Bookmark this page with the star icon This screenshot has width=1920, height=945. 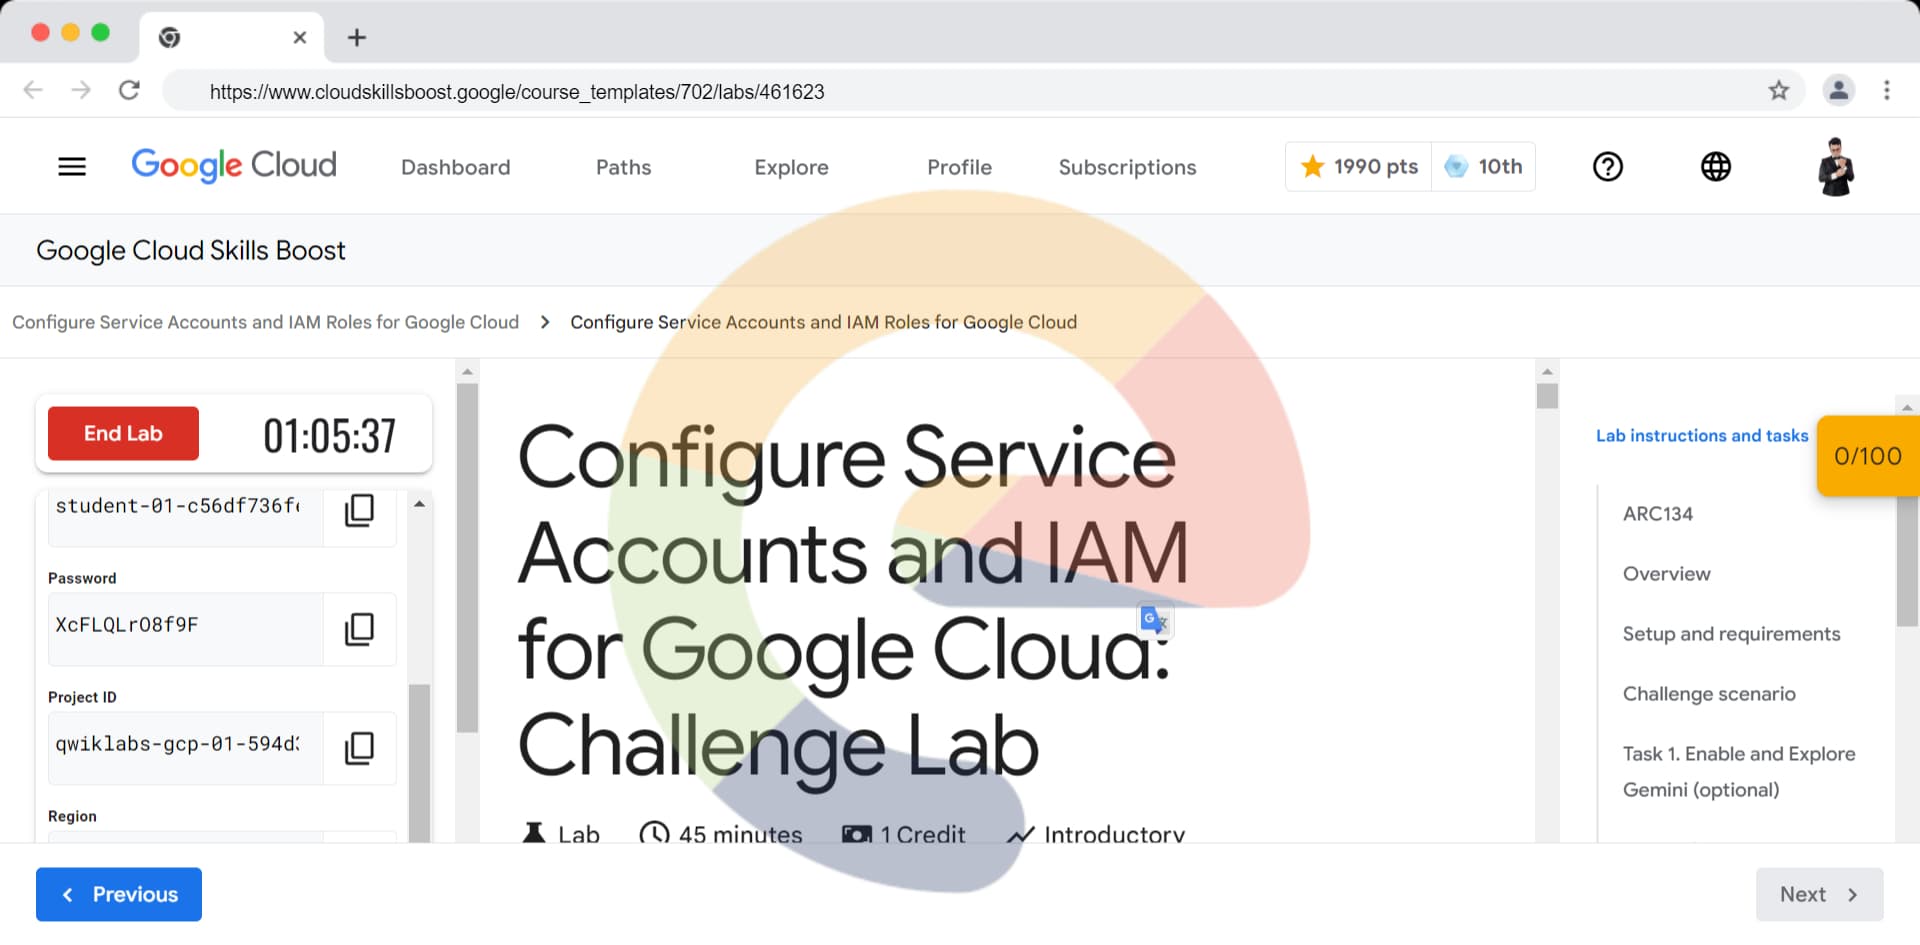click(x=1778, y=91)
